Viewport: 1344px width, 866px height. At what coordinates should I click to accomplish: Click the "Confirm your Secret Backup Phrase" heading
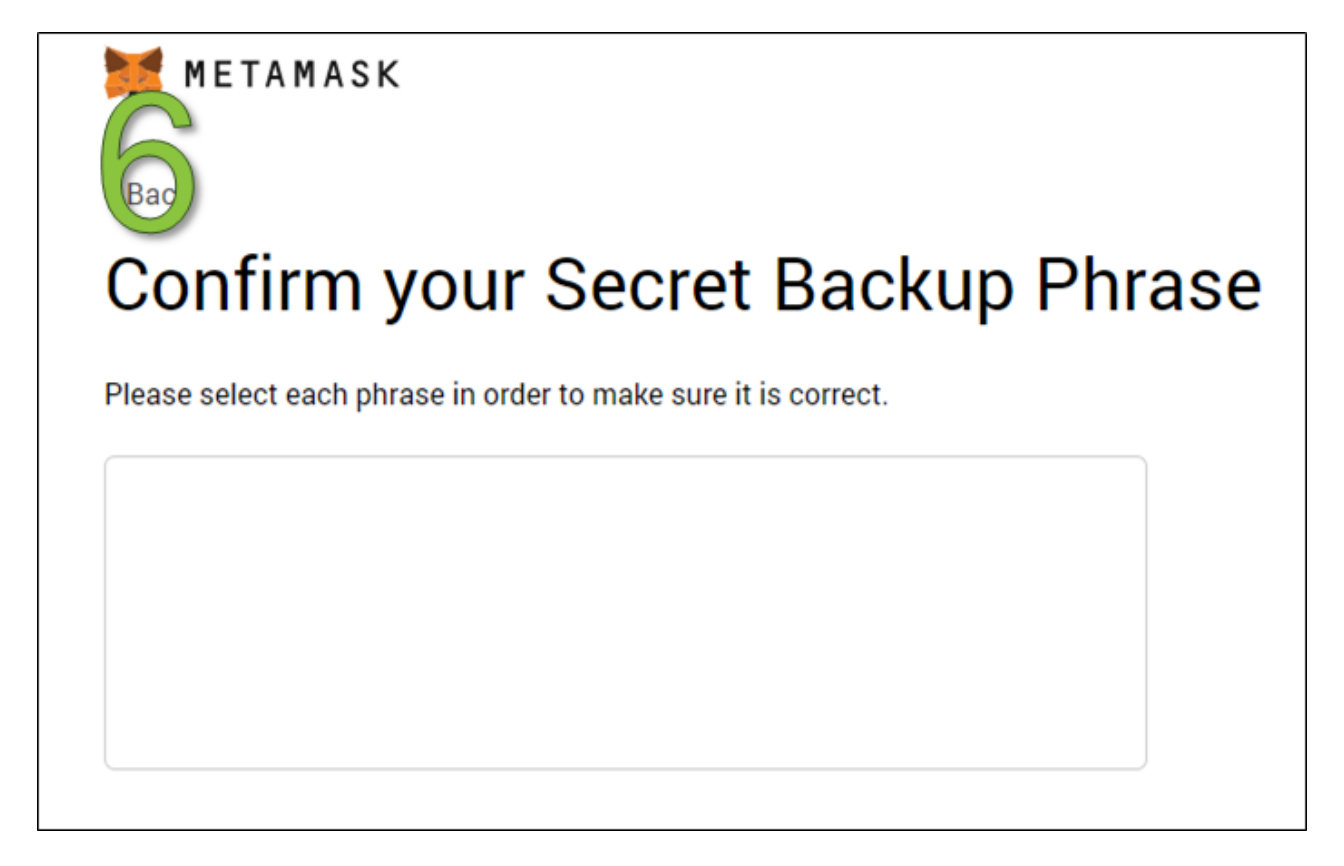(x=682, y=286)
